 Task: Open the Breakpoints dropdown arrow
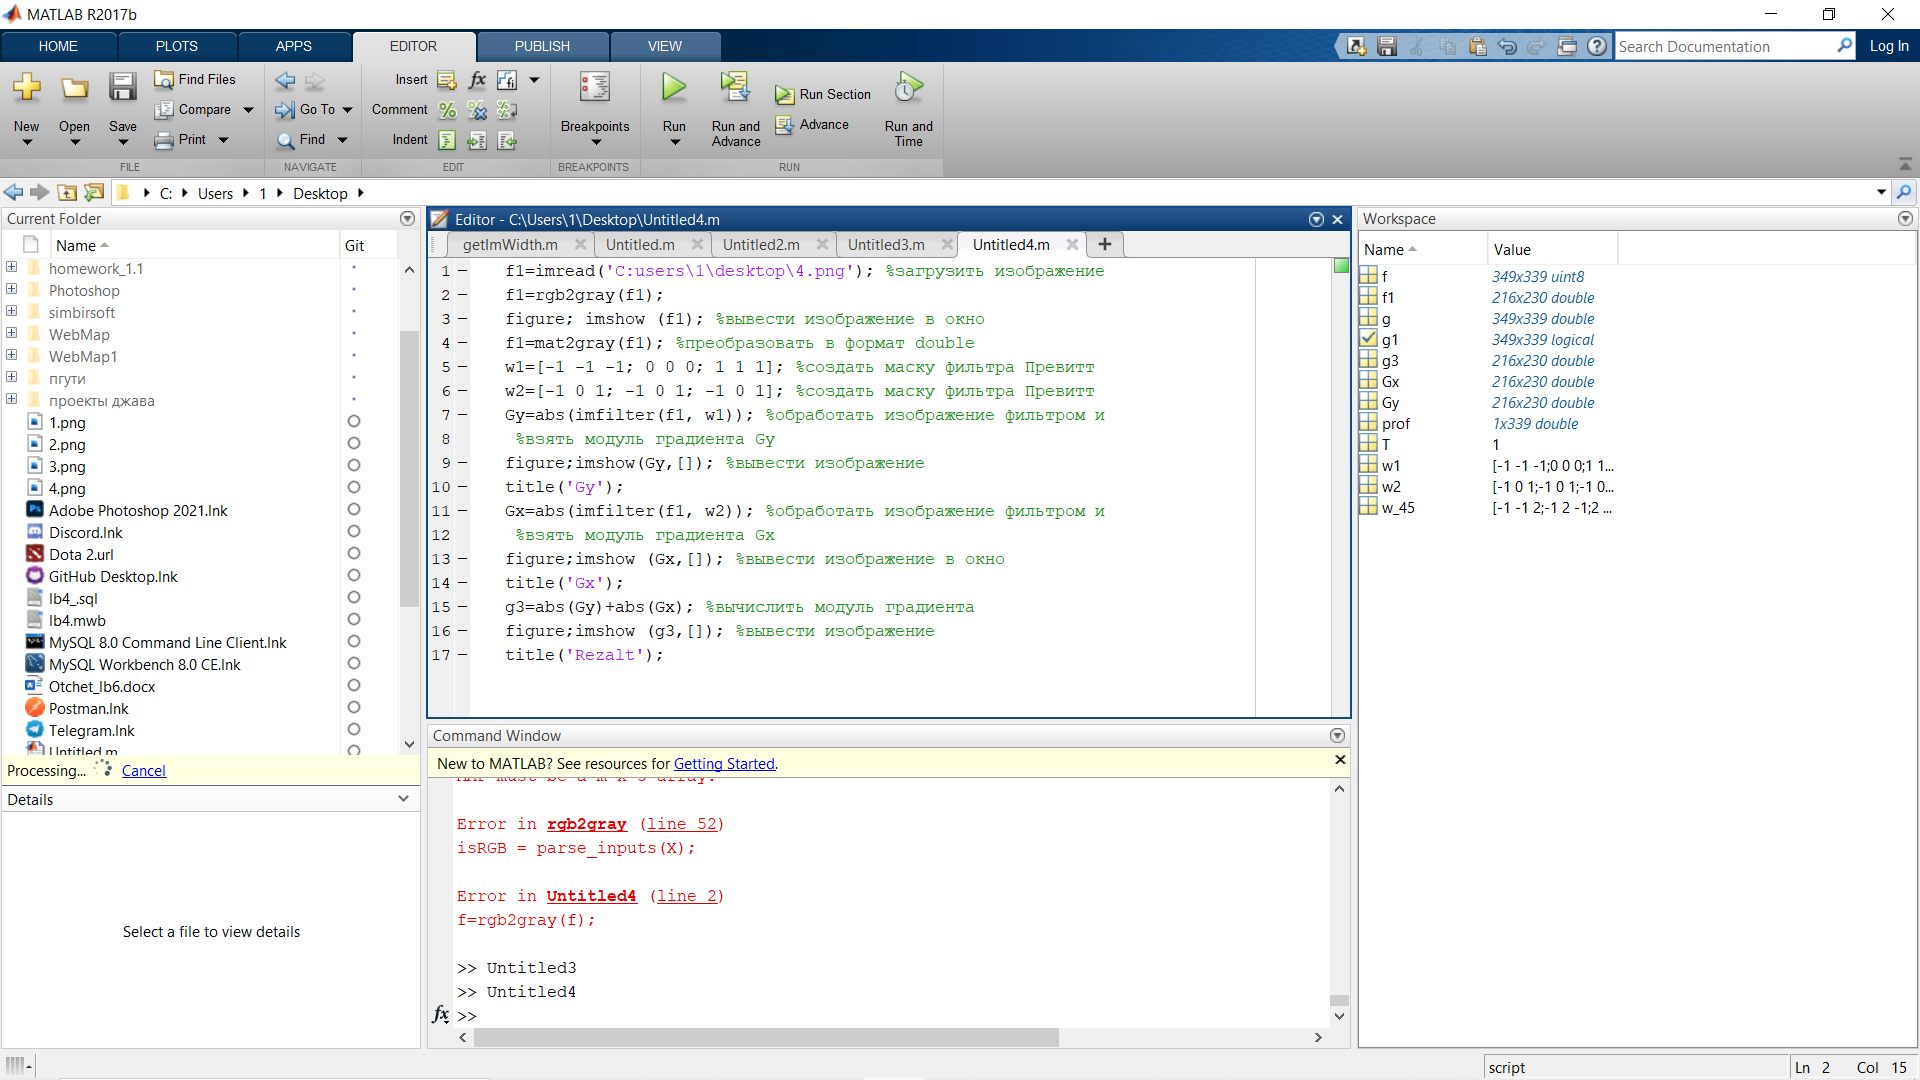pos(595,143)
